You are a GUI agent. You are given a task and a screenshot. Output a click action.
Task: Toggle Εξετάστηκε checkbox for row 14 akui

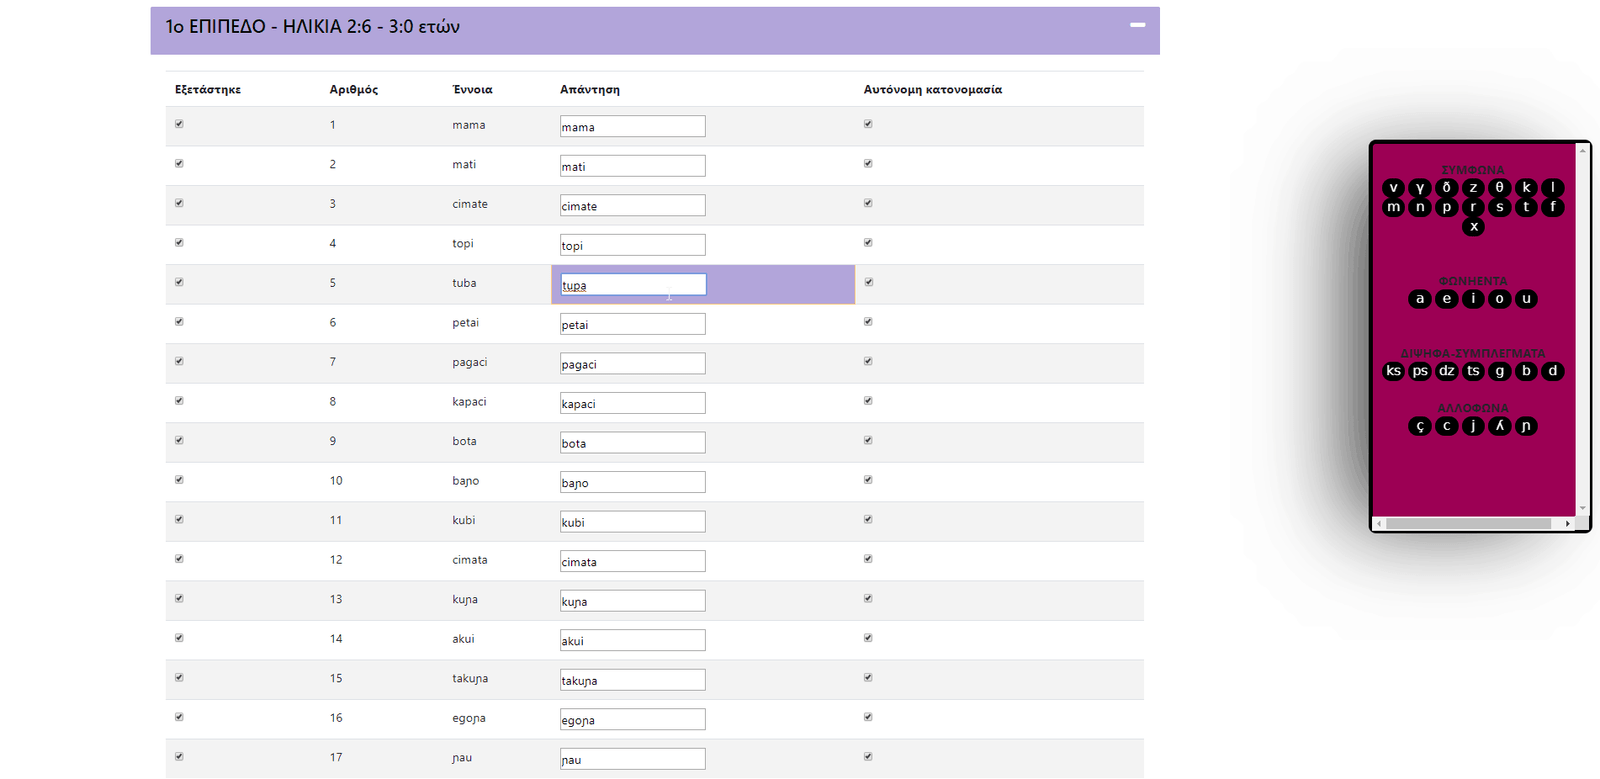tap(179, 638)
